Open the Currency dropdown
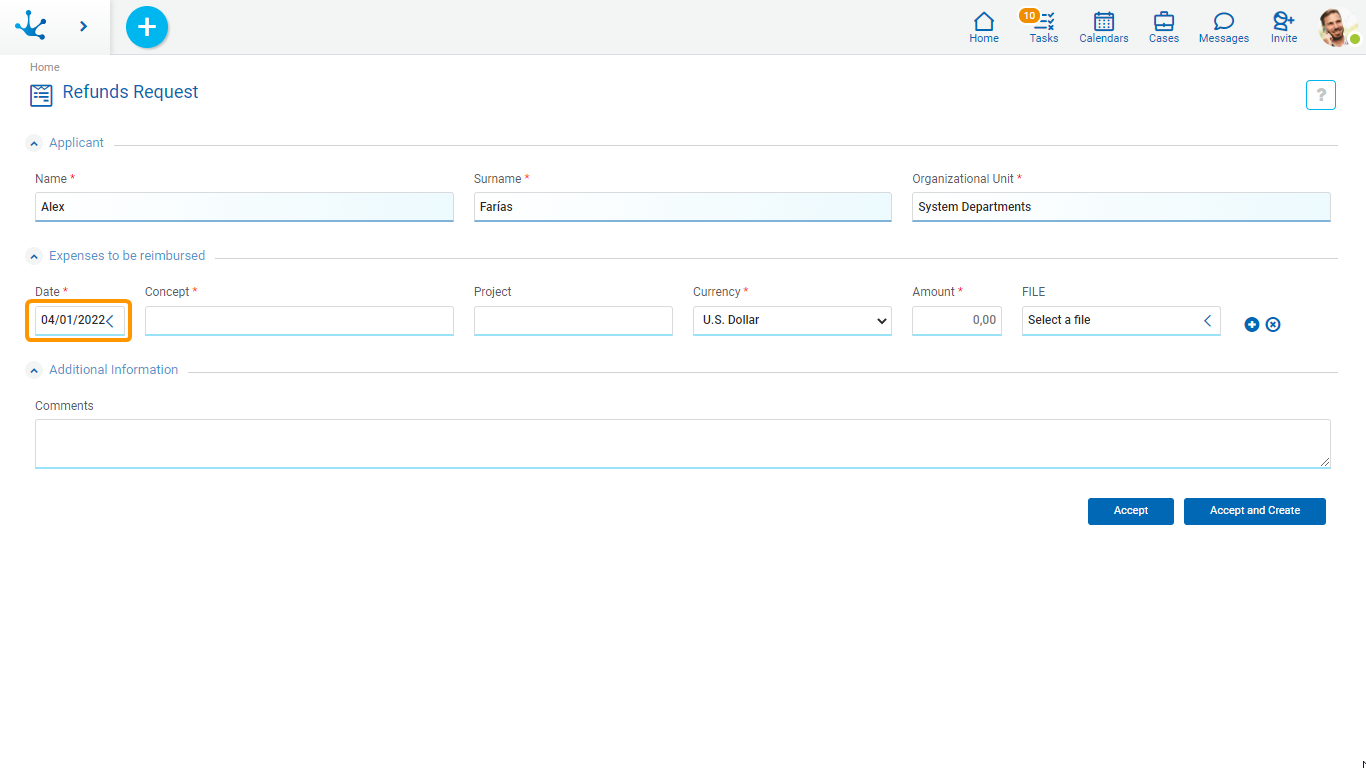The height and width of the screenshot is (768, 1366). tap(792, 321)
